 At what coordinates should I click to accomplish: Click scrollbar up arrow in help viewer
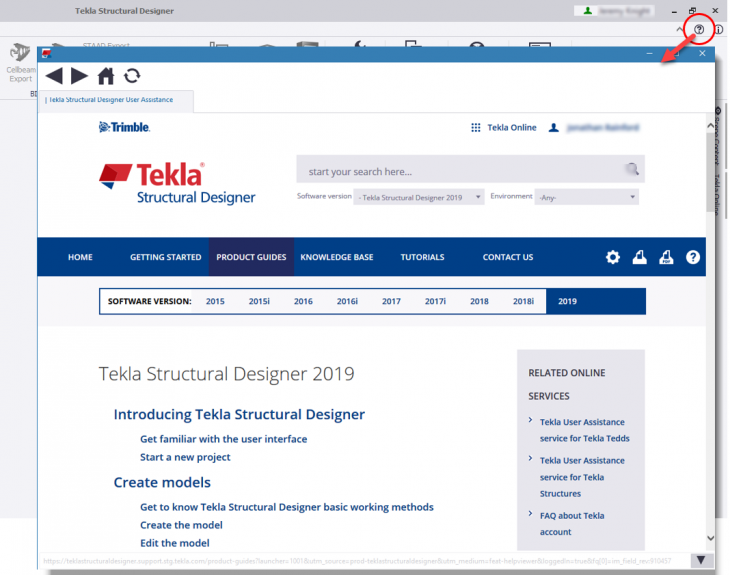710,126
